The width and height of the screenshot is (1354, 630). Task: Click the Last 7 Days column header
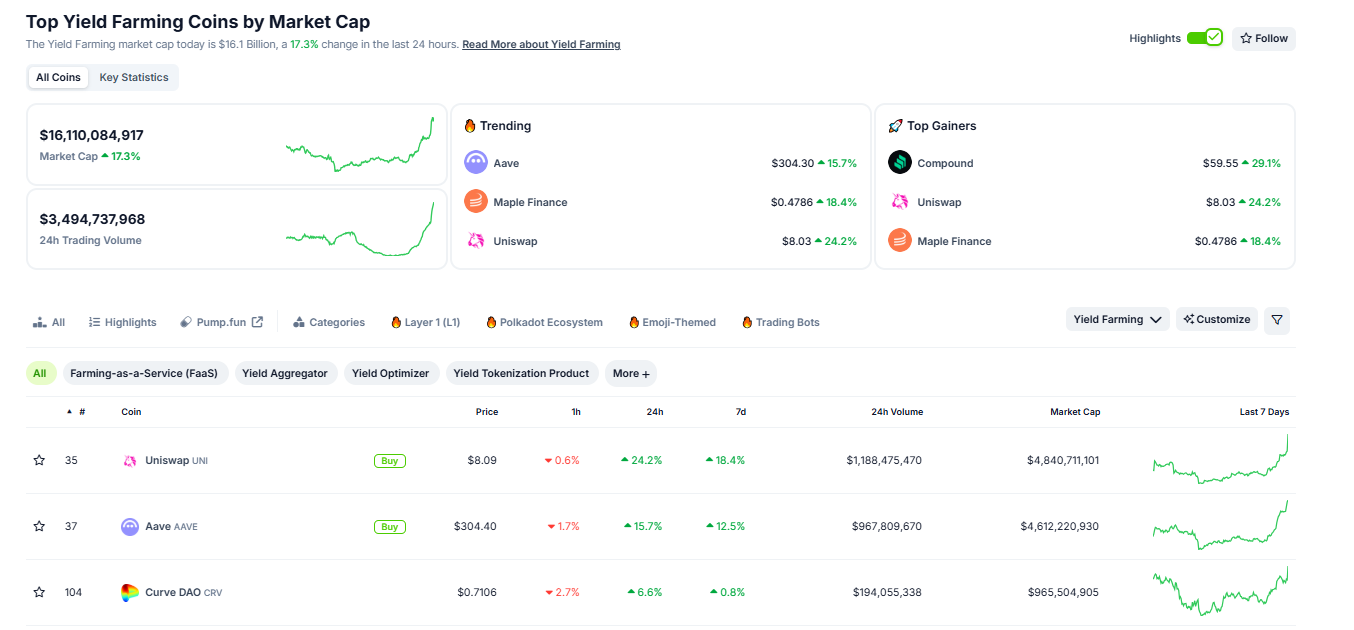pyautogui.click(x=1264, y=412)
